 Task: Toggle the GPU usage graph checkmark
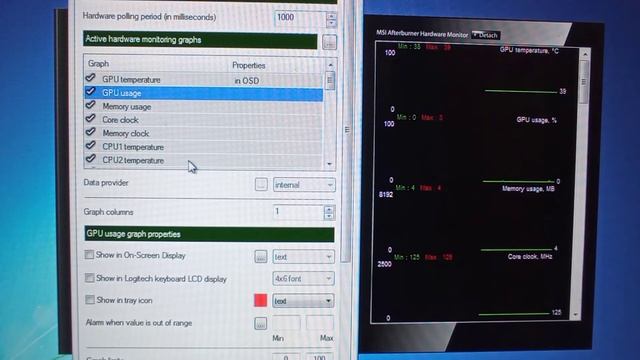pyautogui.click(x=90, y=91)
